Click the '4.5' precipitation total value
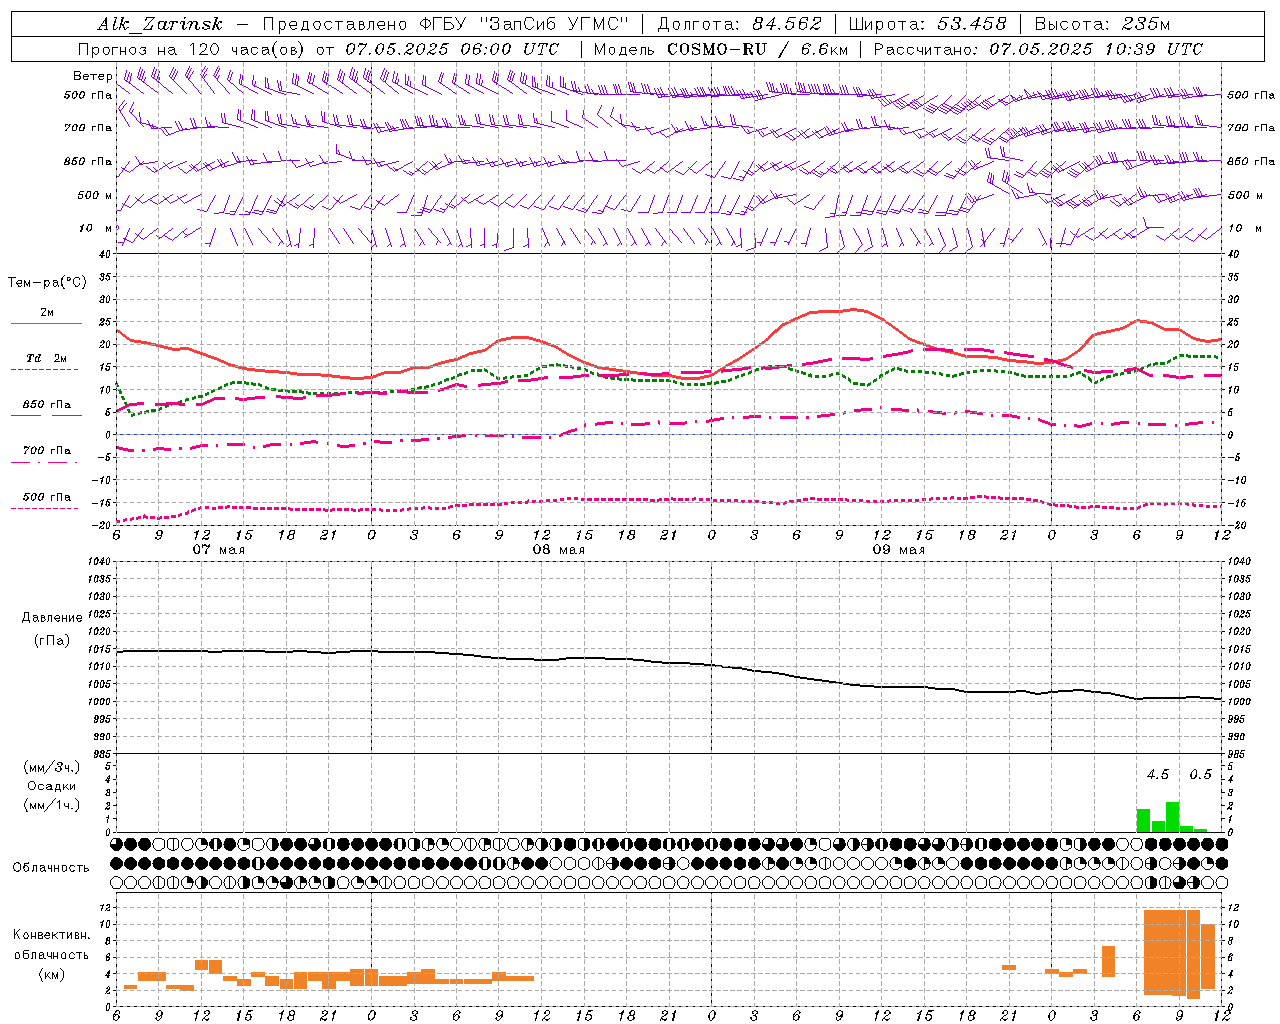The height and width of the screenshot is (1024, 1280). tap(1158, 775)
